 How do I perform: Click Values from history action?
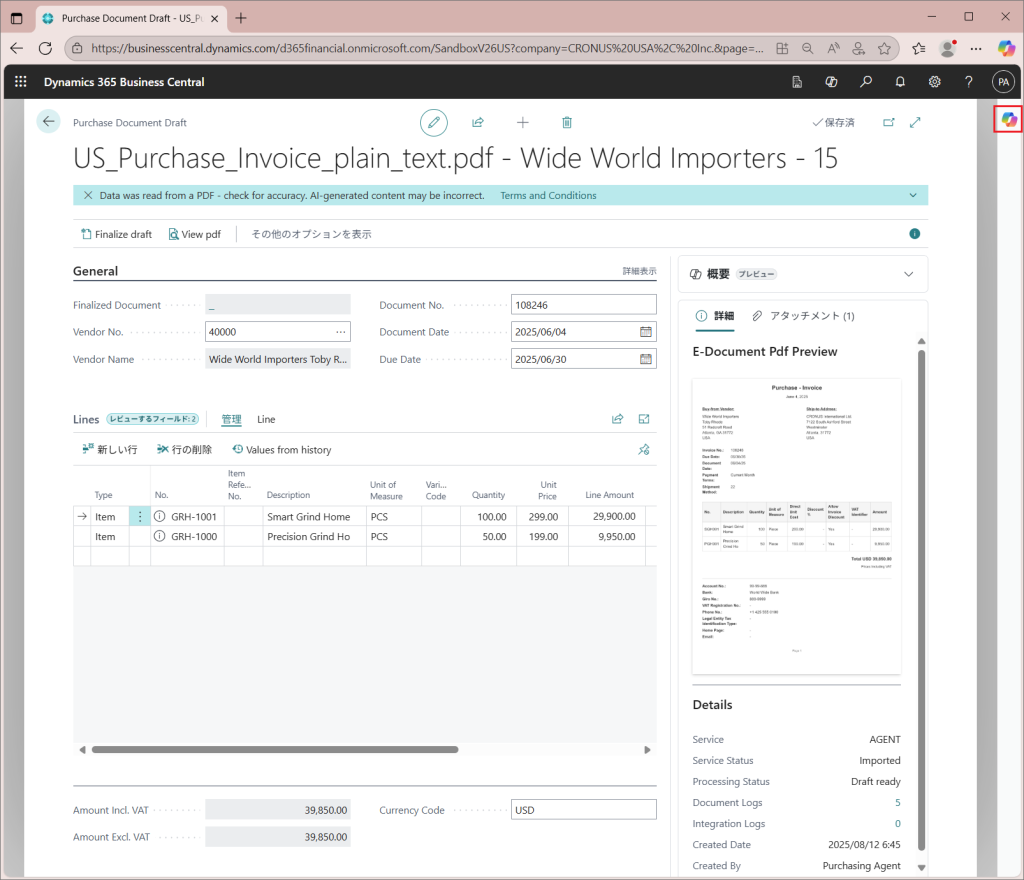click(282, 450)
